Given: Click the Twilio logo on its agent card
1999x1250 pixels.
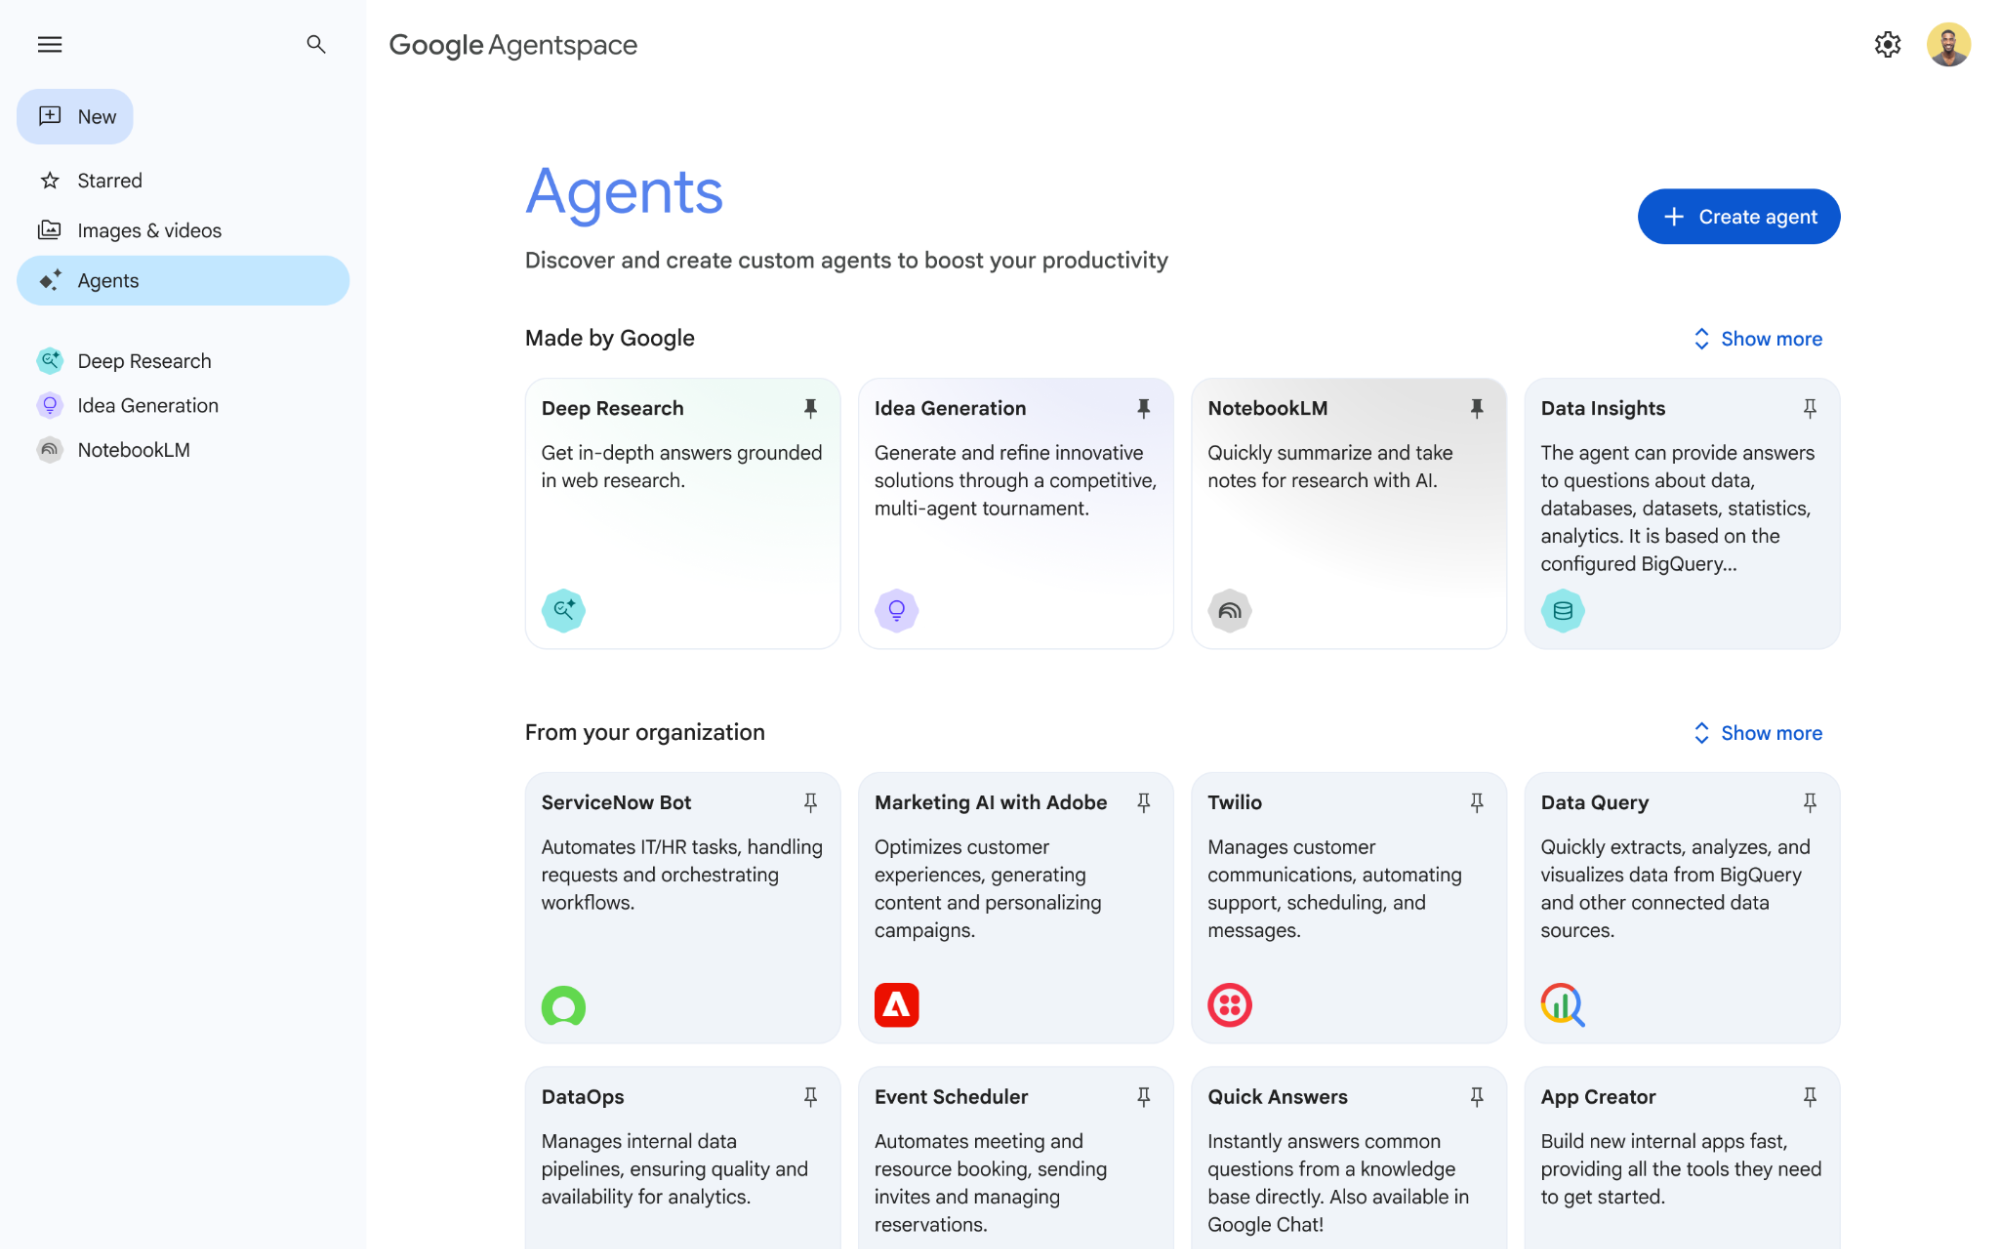Looking at the screenshot, I should click(x=1230, y=1005).
